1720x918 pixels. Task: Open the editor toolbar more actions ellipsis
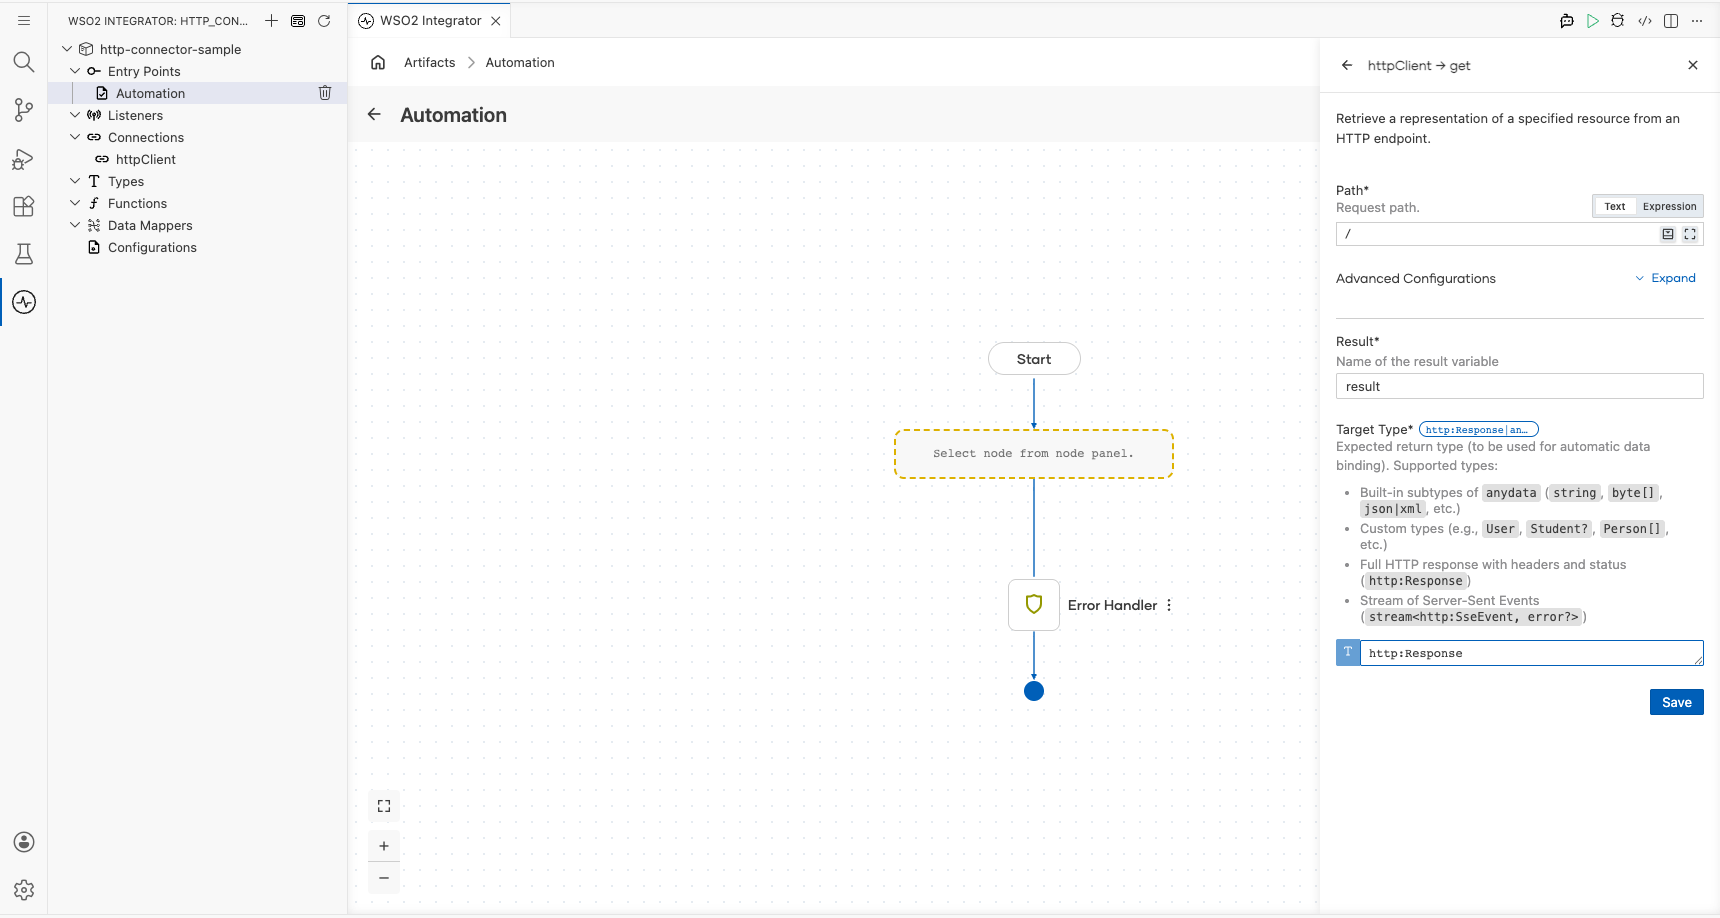pyautogui.click(x=1697, y=21)
